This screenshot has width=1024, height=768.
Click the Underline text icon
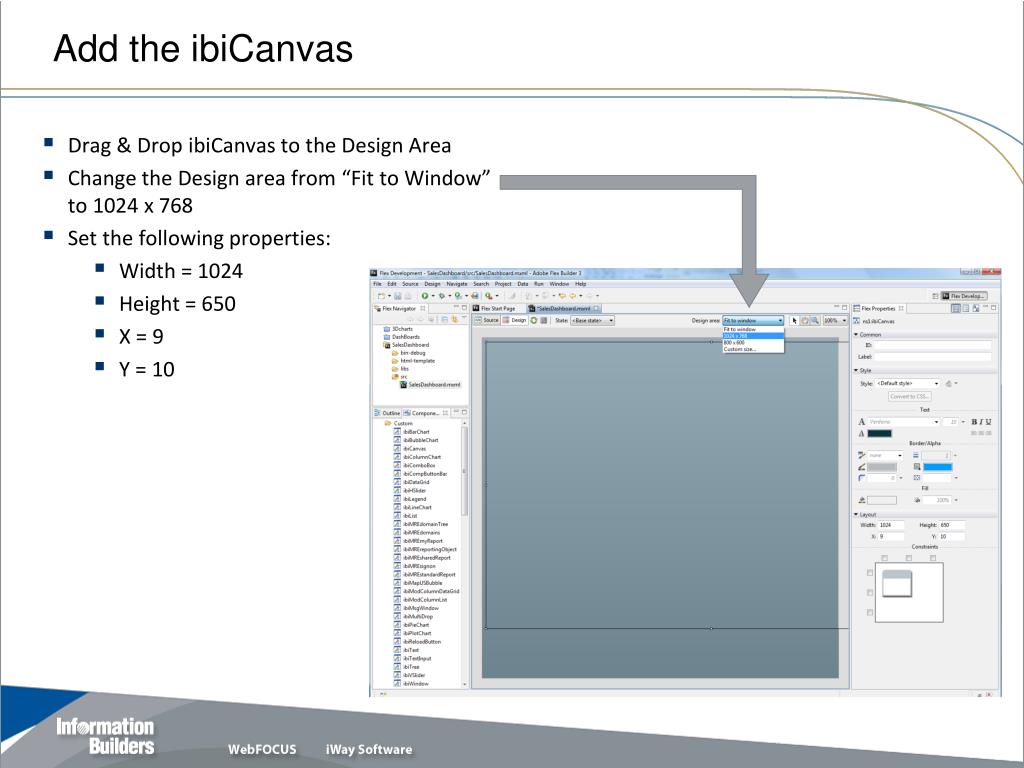click(988, 422)
